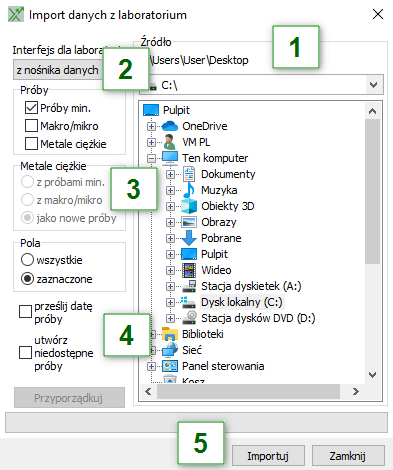Select the Sieć tree label
Screen dimensions: 393x470
pyautogui.click(x=192, y=350)
